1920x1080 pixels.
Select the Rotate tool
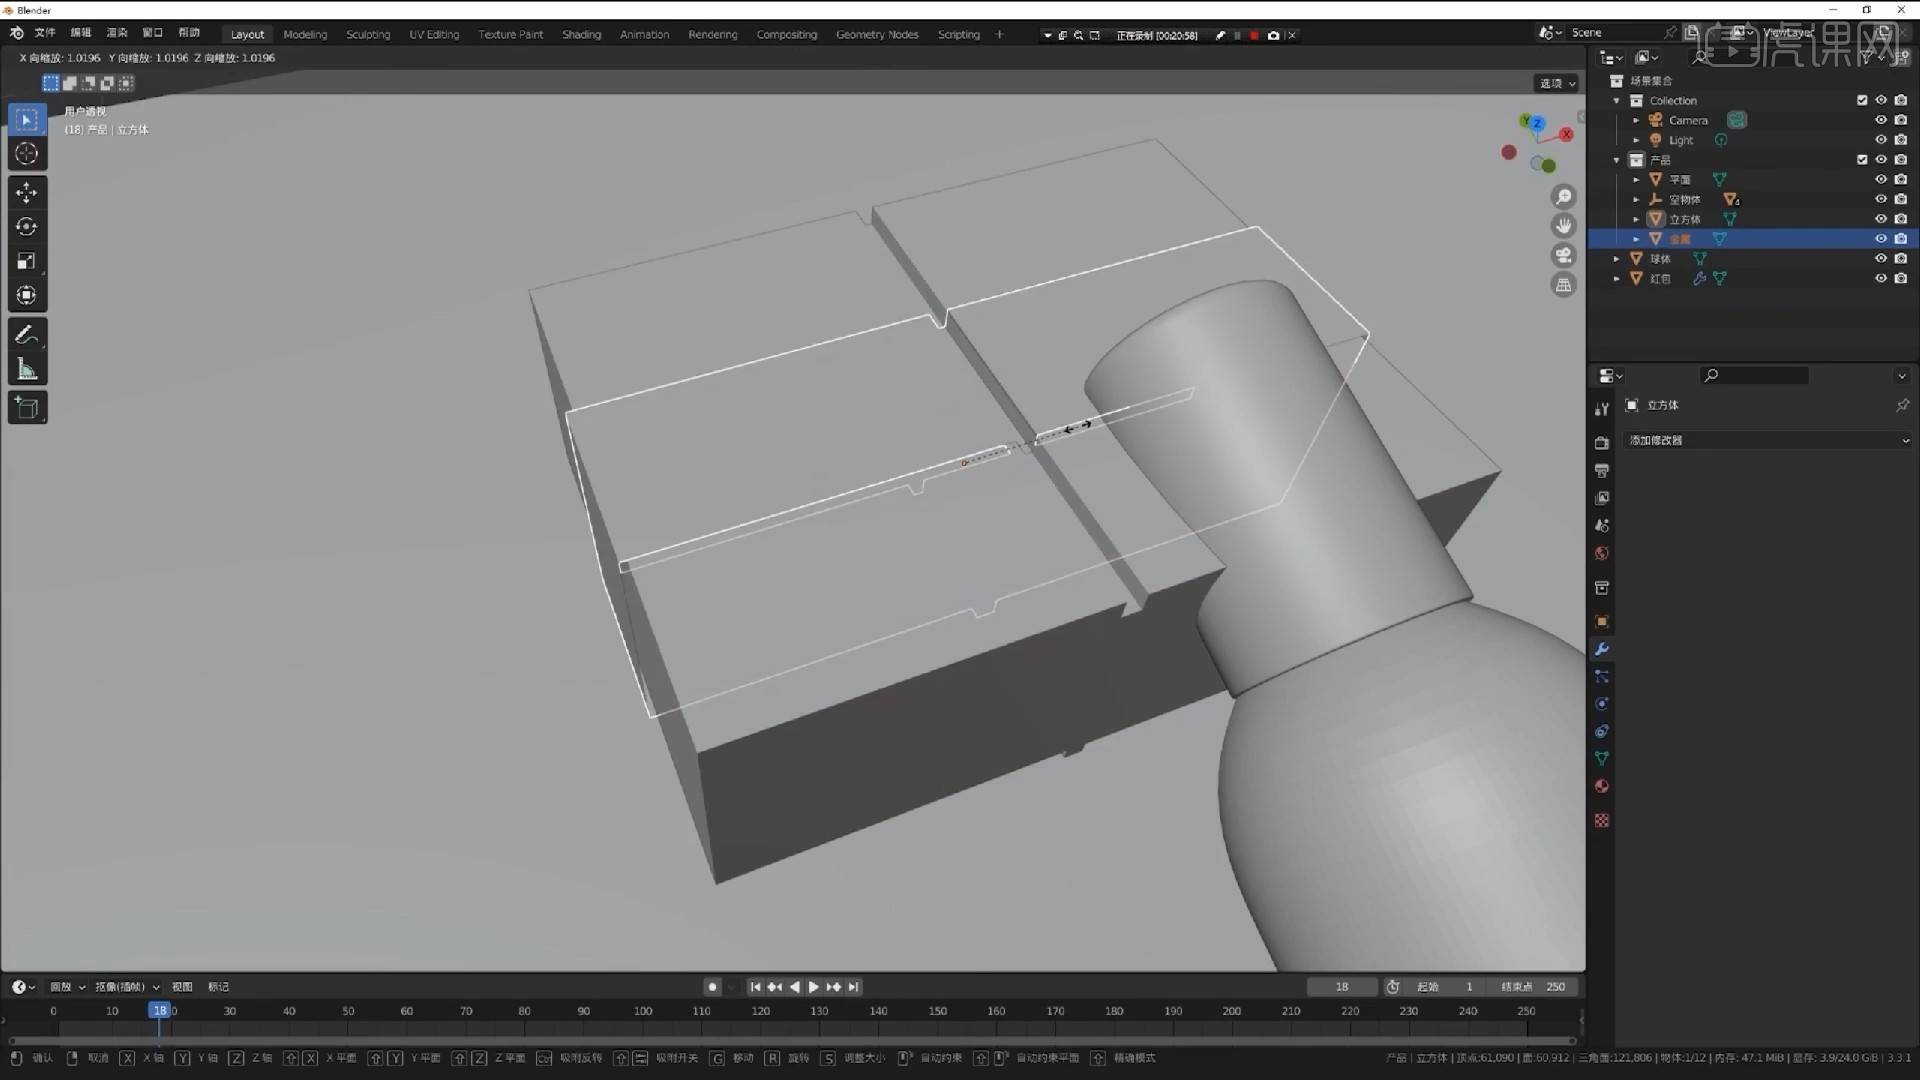(27, 227)
